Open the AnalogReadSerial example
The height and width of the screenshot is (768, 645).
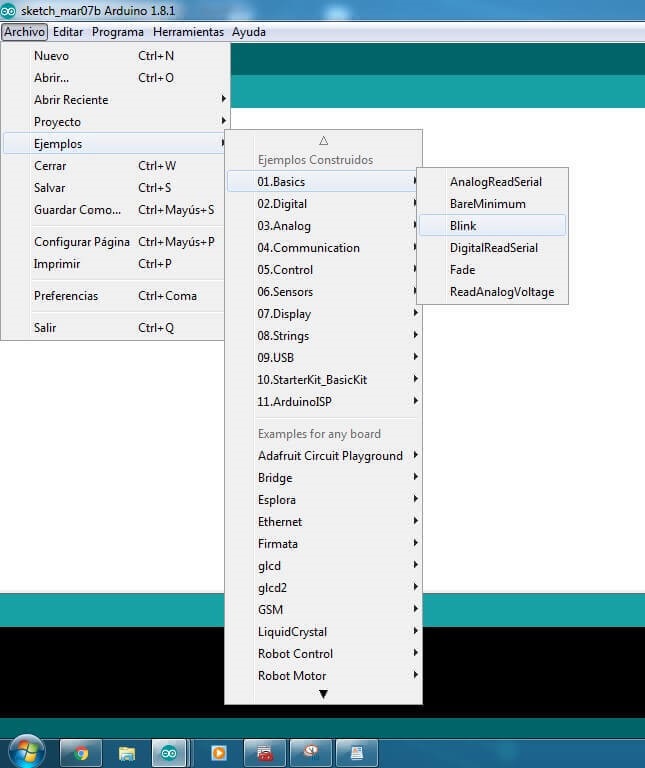pyautogui.click(x=493, y=182)
